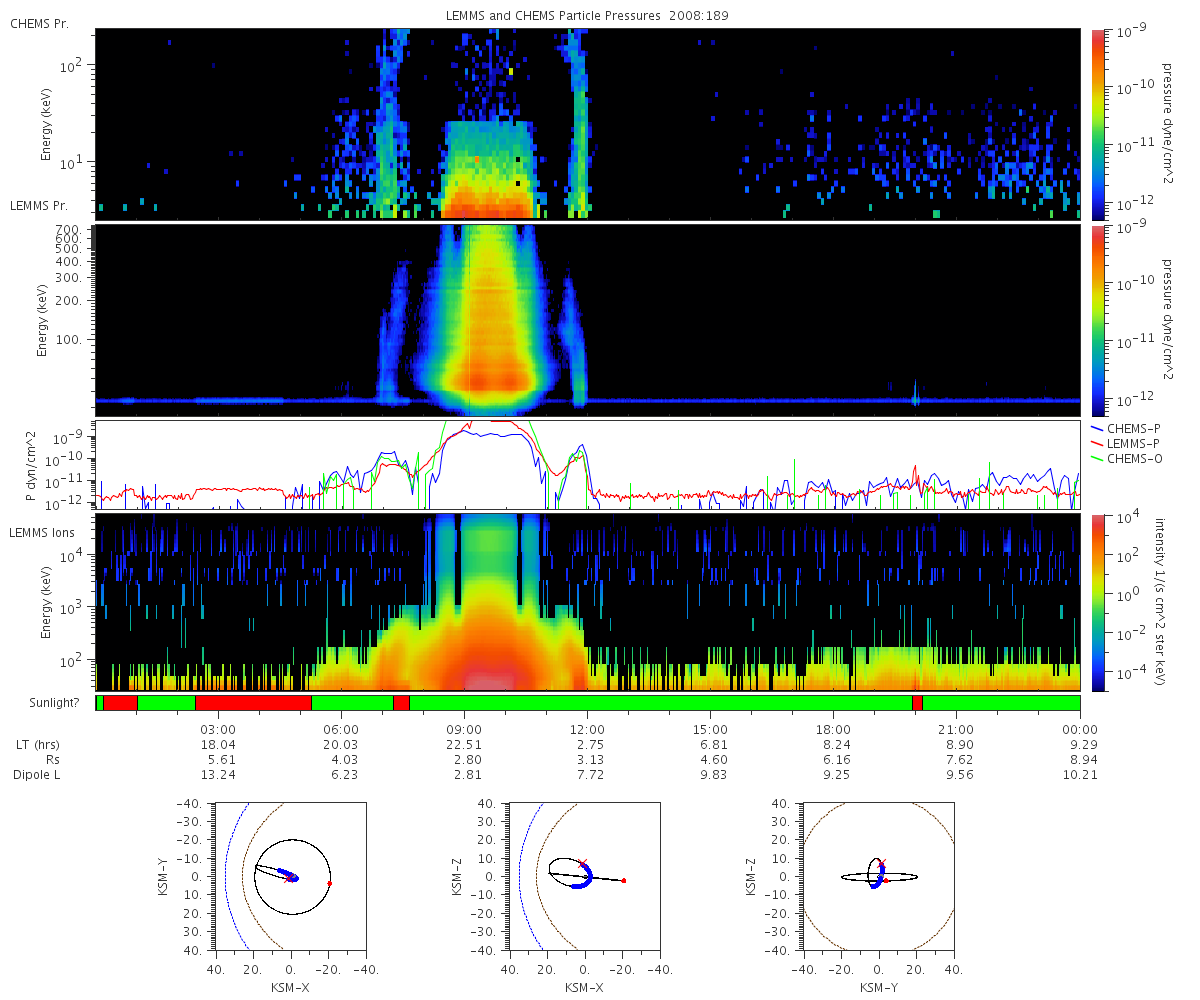Open the KSM-X versus KSM-Y orbit plot
The width and height of the screenshot is (1200, 1000).
click(x=291, y=877)
